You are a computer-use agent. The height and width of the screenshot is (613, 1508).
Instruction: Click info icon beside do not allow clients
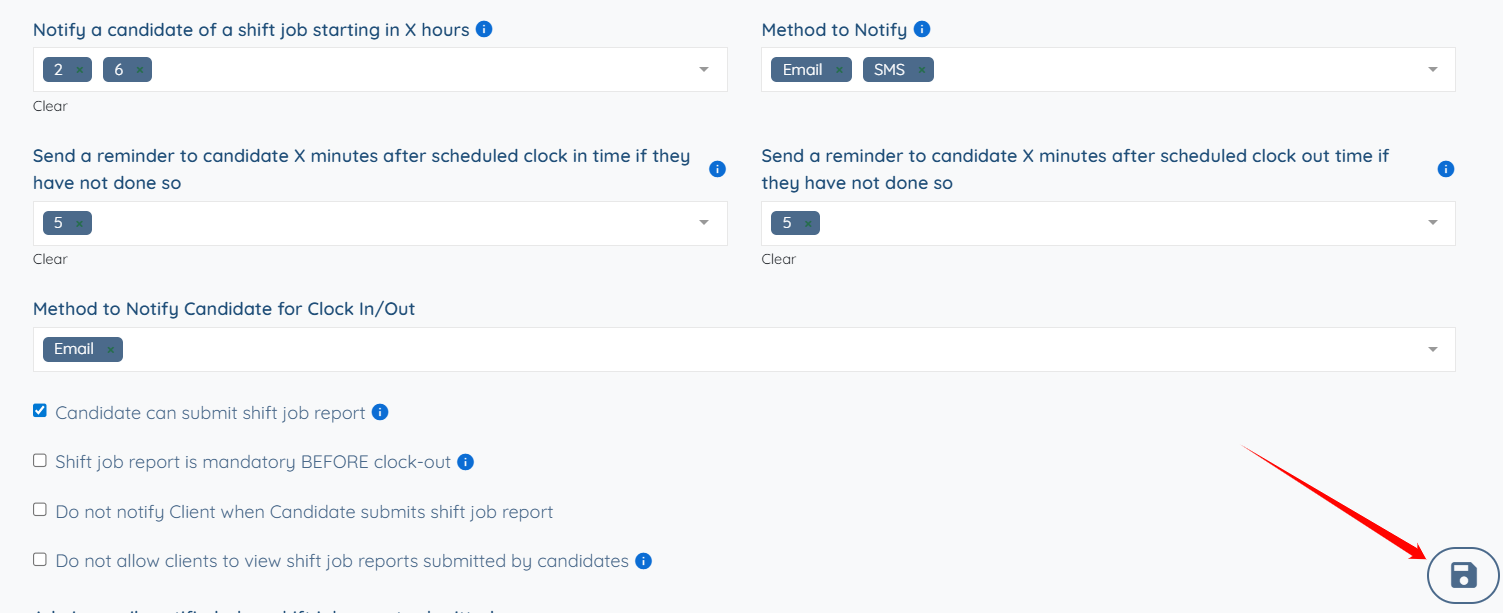[x=644, y=561]
